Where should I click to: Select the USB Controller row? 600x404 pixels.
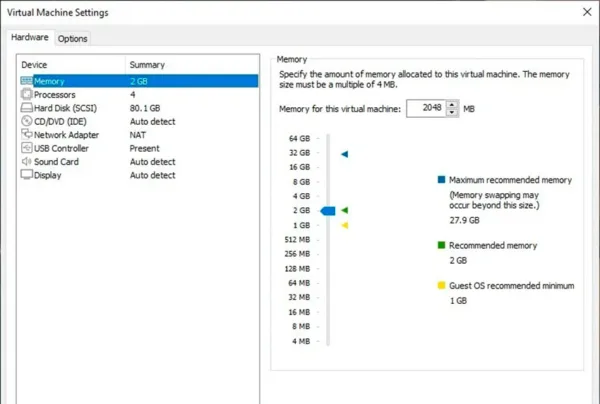(139, 148)
